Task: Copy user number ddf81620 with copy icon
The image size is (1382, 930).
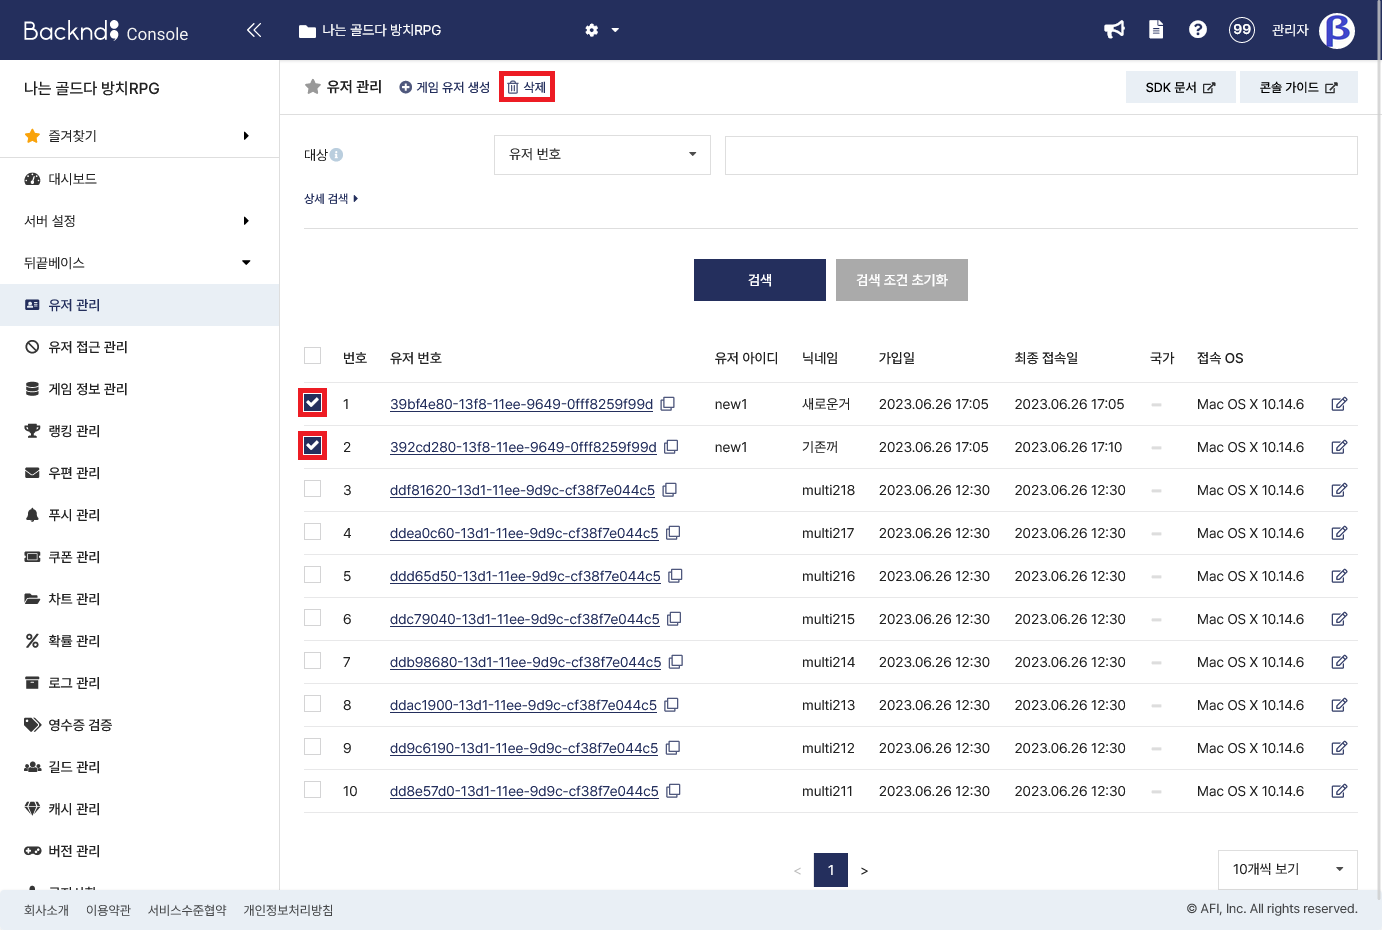Action: click(x=670, y=490)
